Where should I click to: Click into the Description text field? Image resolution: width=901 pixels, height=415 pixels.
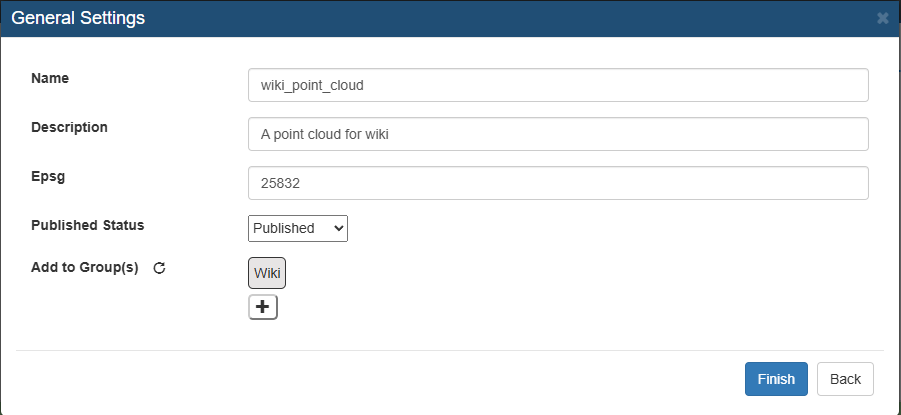tap(558, 134)
